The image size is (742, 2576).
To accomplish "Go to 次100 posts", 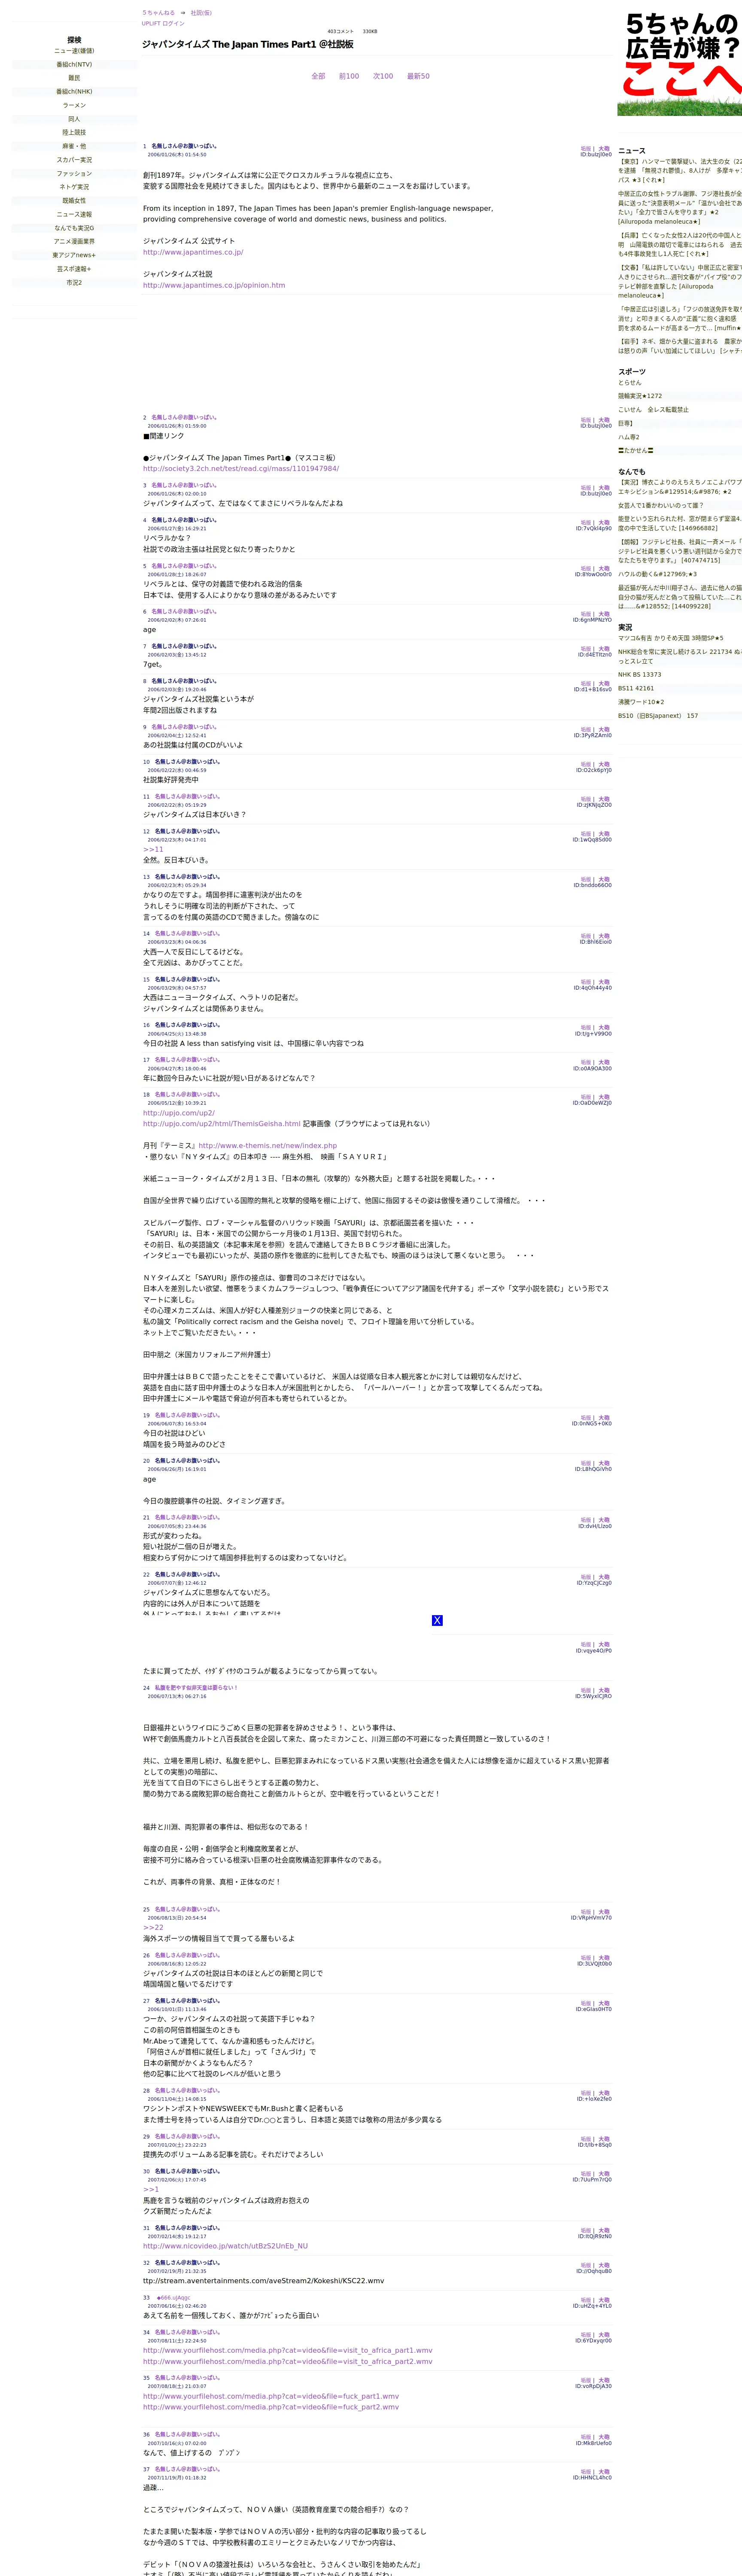I will [383, 76].
